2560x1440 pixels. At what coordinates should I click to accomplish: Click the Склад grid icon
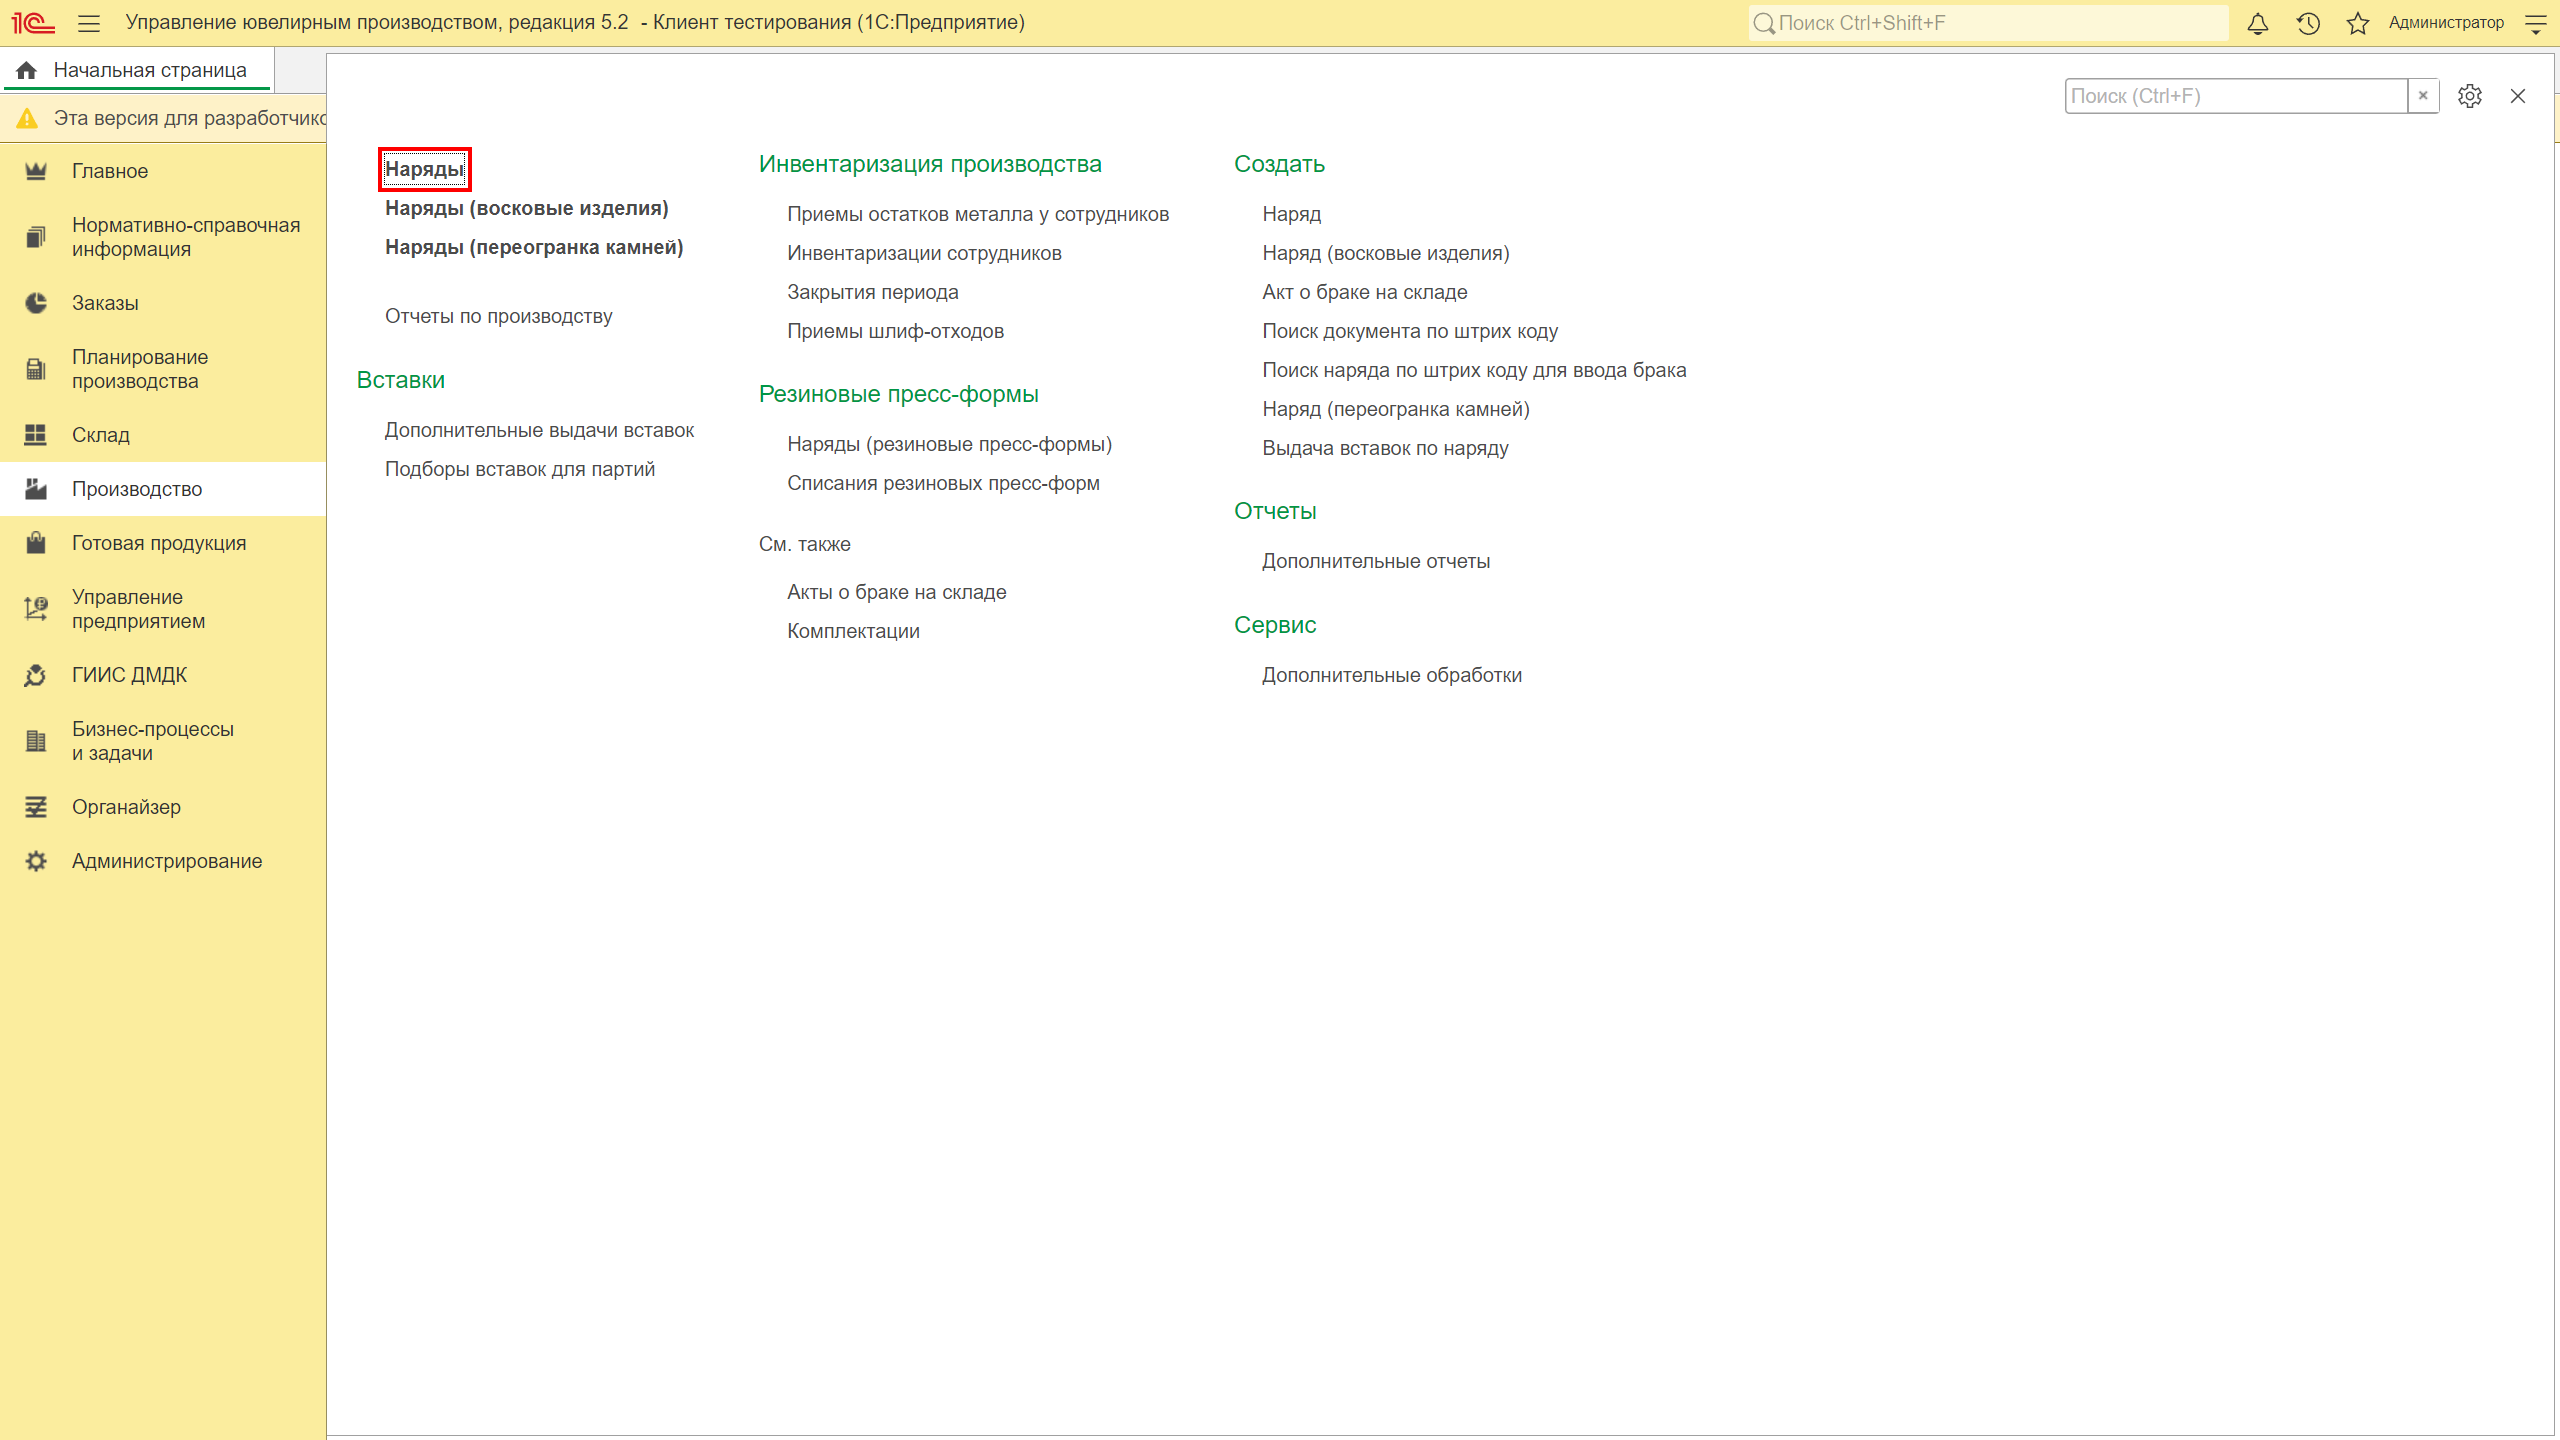point(36,435)
